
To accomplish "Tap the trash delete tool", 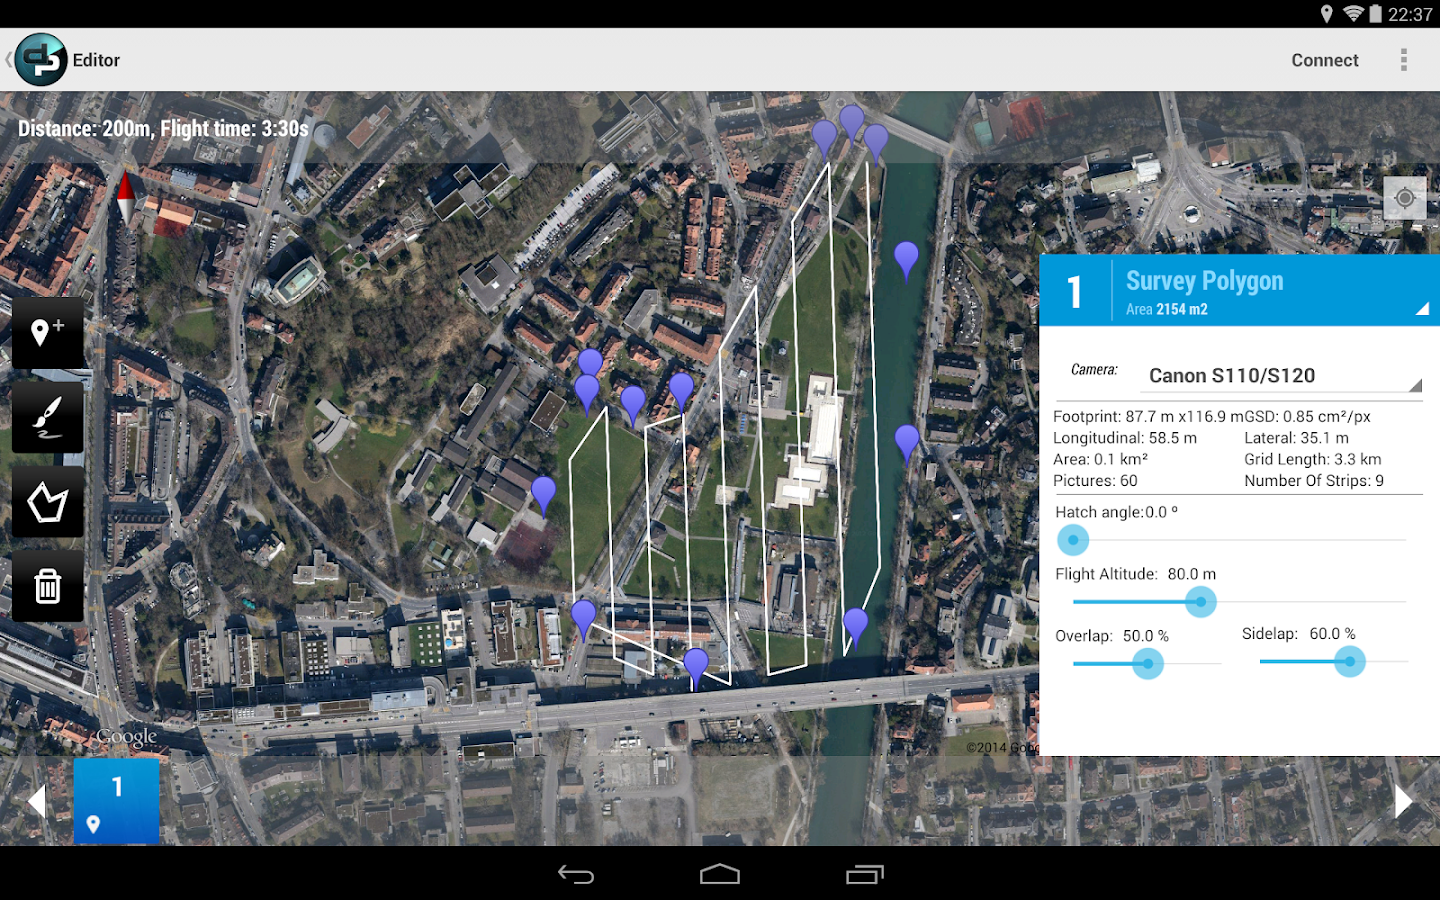I will [47, 586].
